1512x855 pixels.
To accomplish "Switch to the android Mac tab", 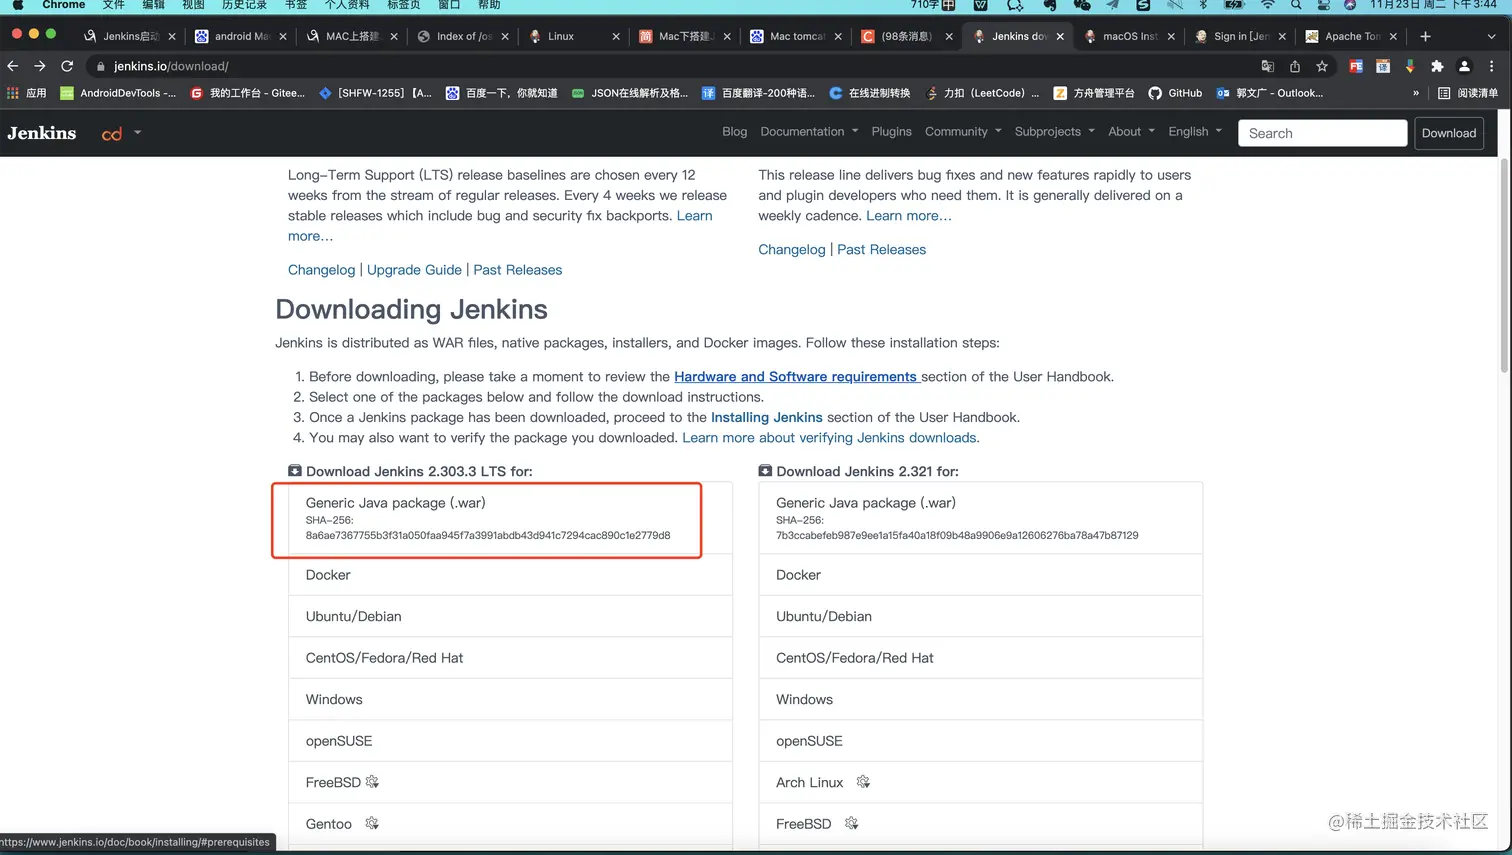I will (x=240, y=36).
